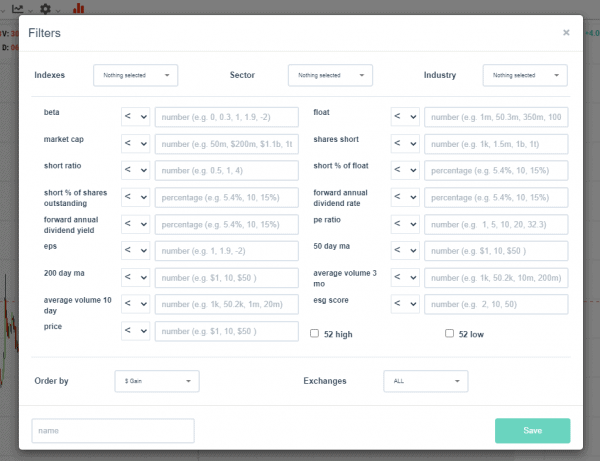Open the Industry dropdown

click(525, 75)
